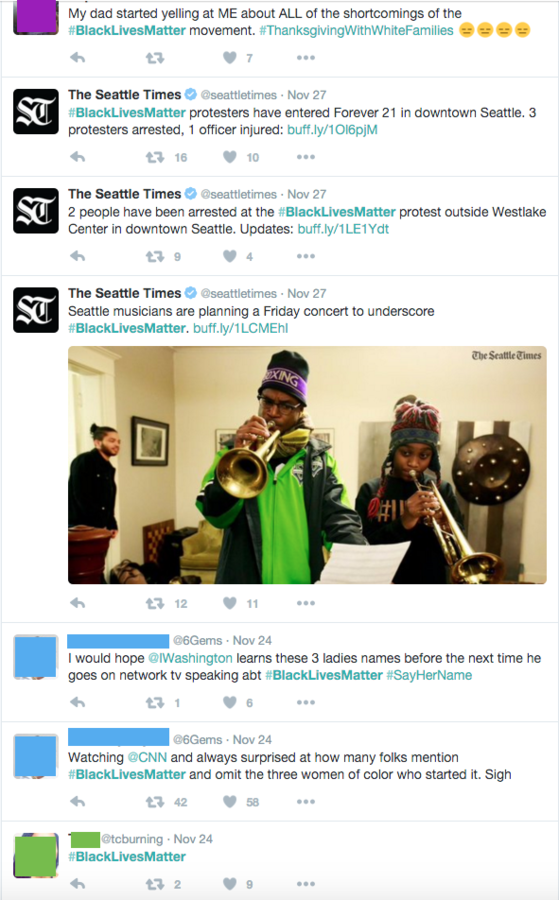Reply to the Forever 21 protest tweet
The image size is (559, 900).
(77, 157)
